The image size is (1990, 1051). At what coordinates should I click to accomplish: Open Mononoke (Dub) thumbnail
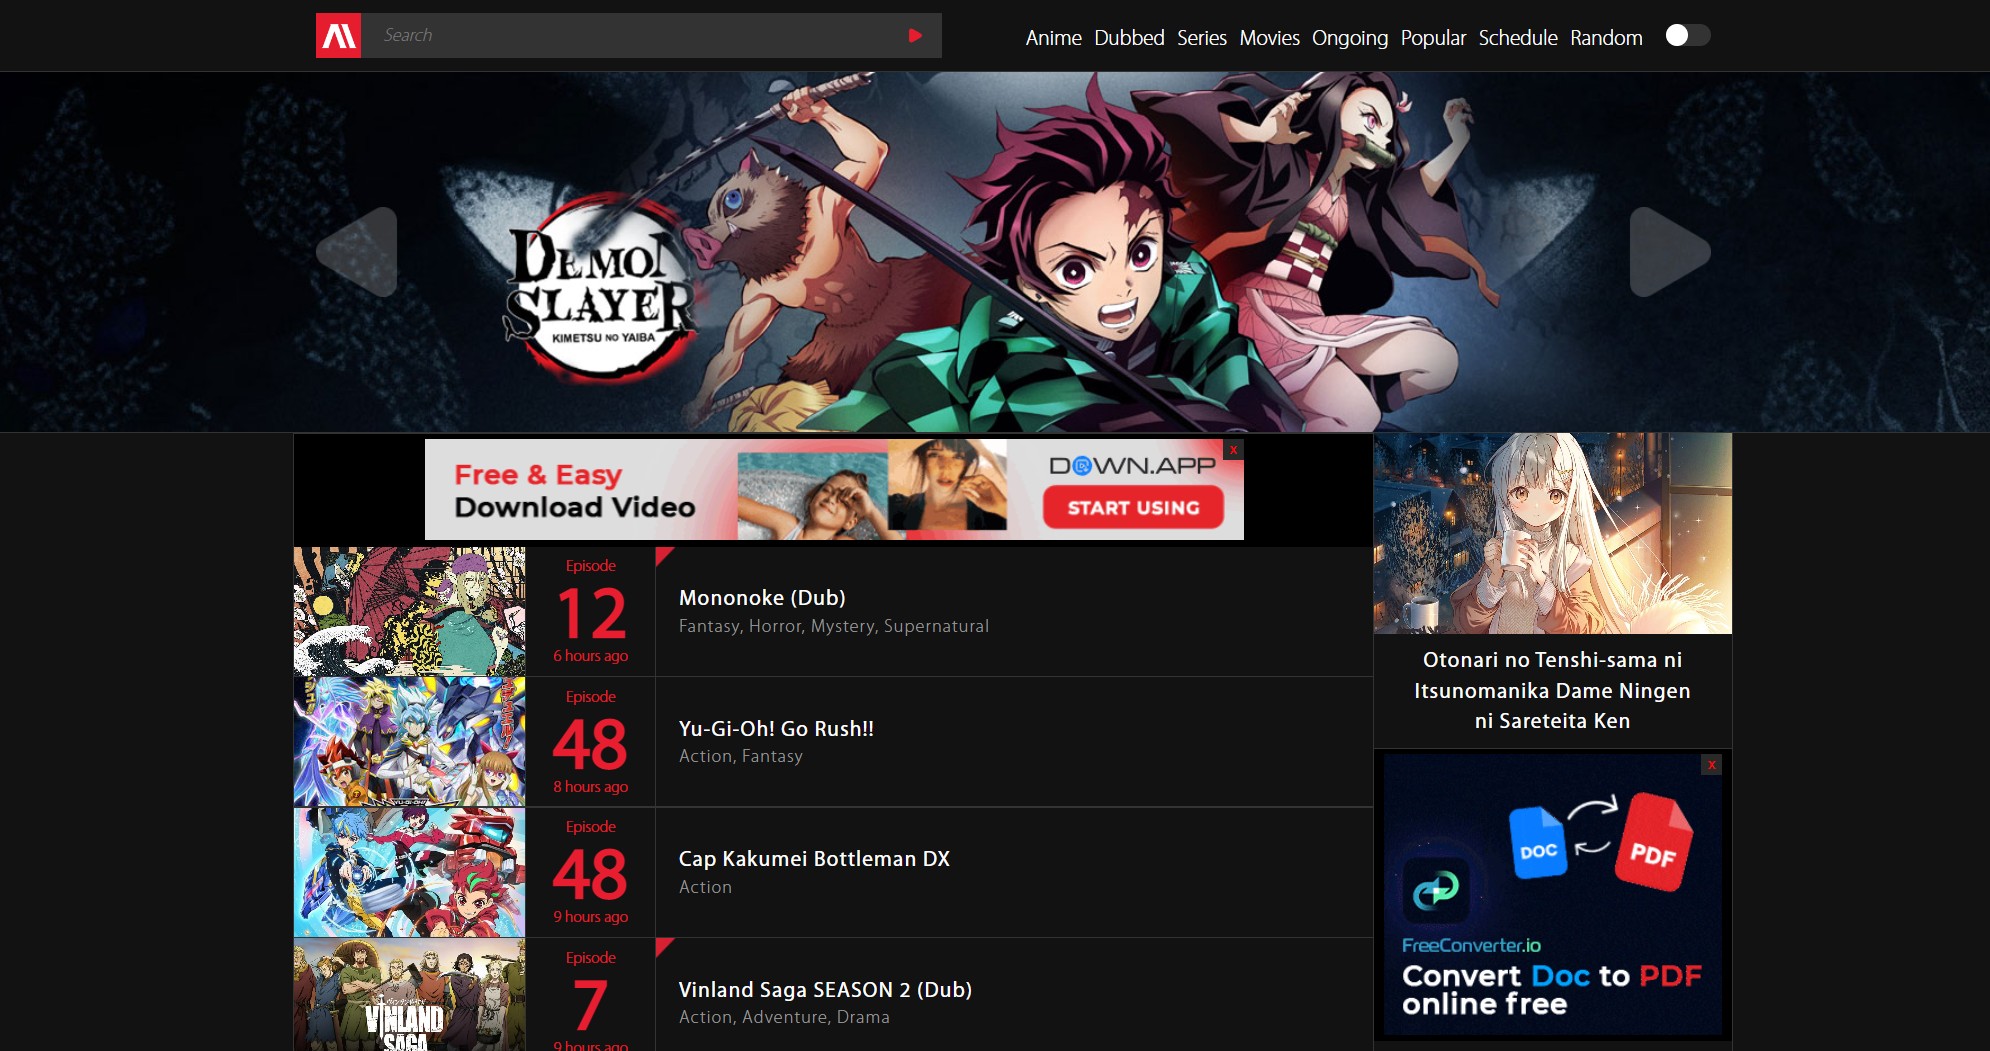409,612
